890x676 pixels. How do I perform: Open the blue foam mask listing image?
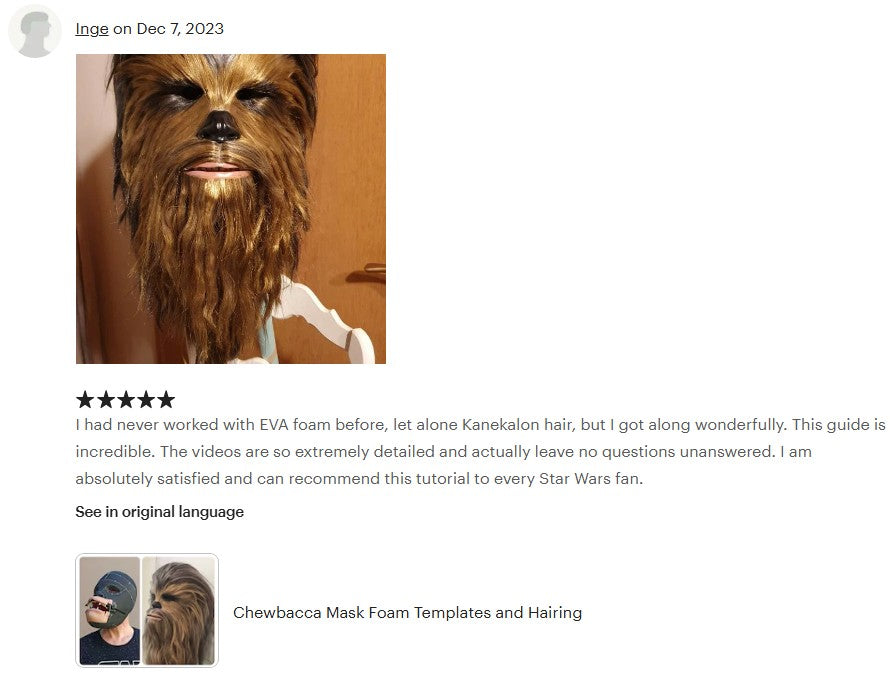click(110, 610)
